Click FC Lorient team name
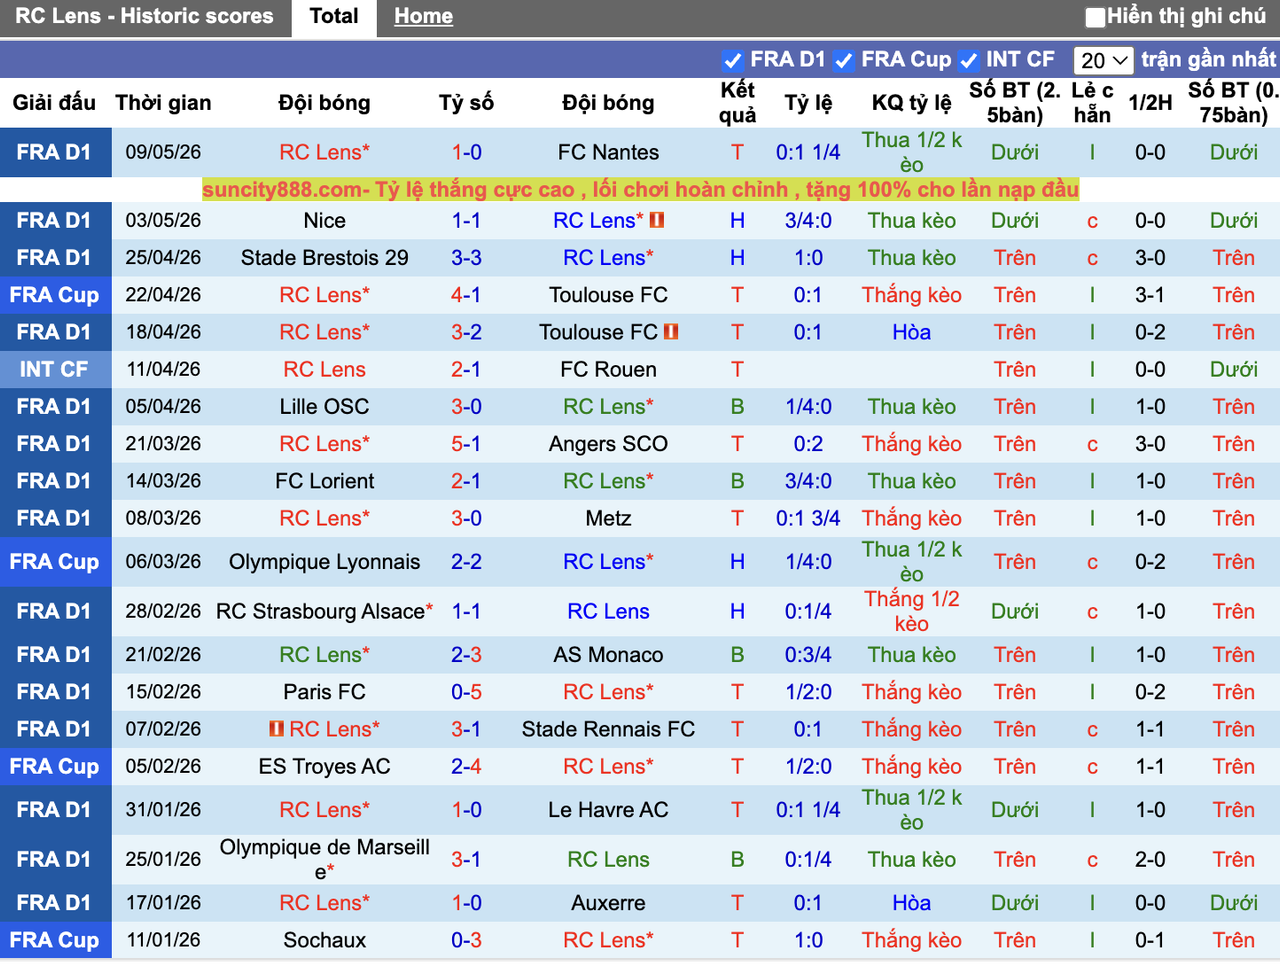 [x=324, y=481]
